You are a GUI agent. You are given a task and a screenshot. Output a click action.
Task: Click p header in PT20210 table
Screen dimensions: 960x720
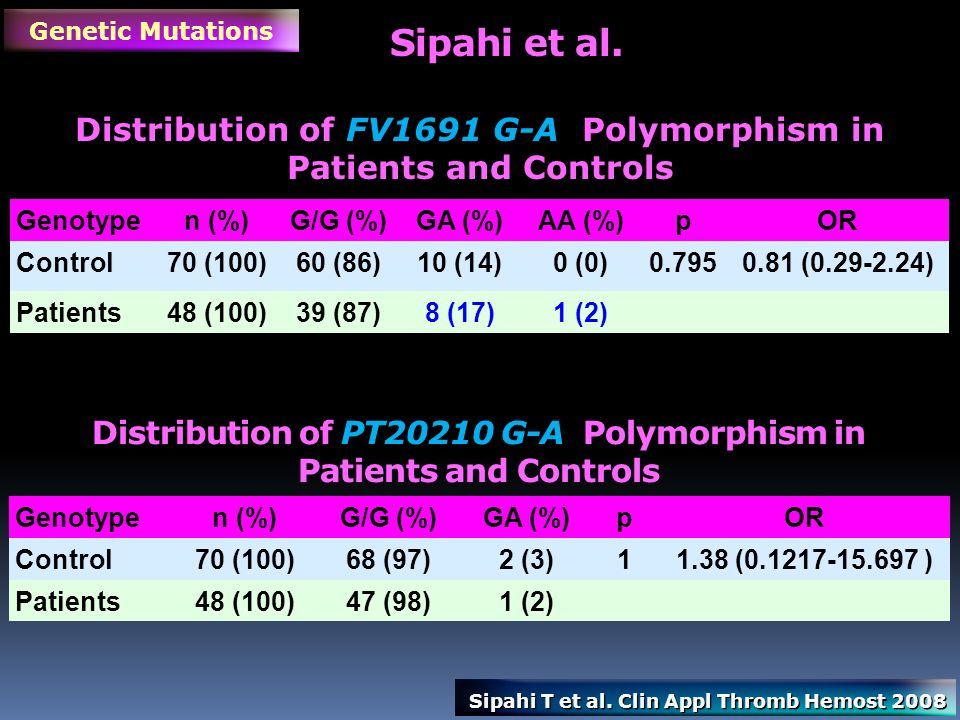(x=624, y=520)
